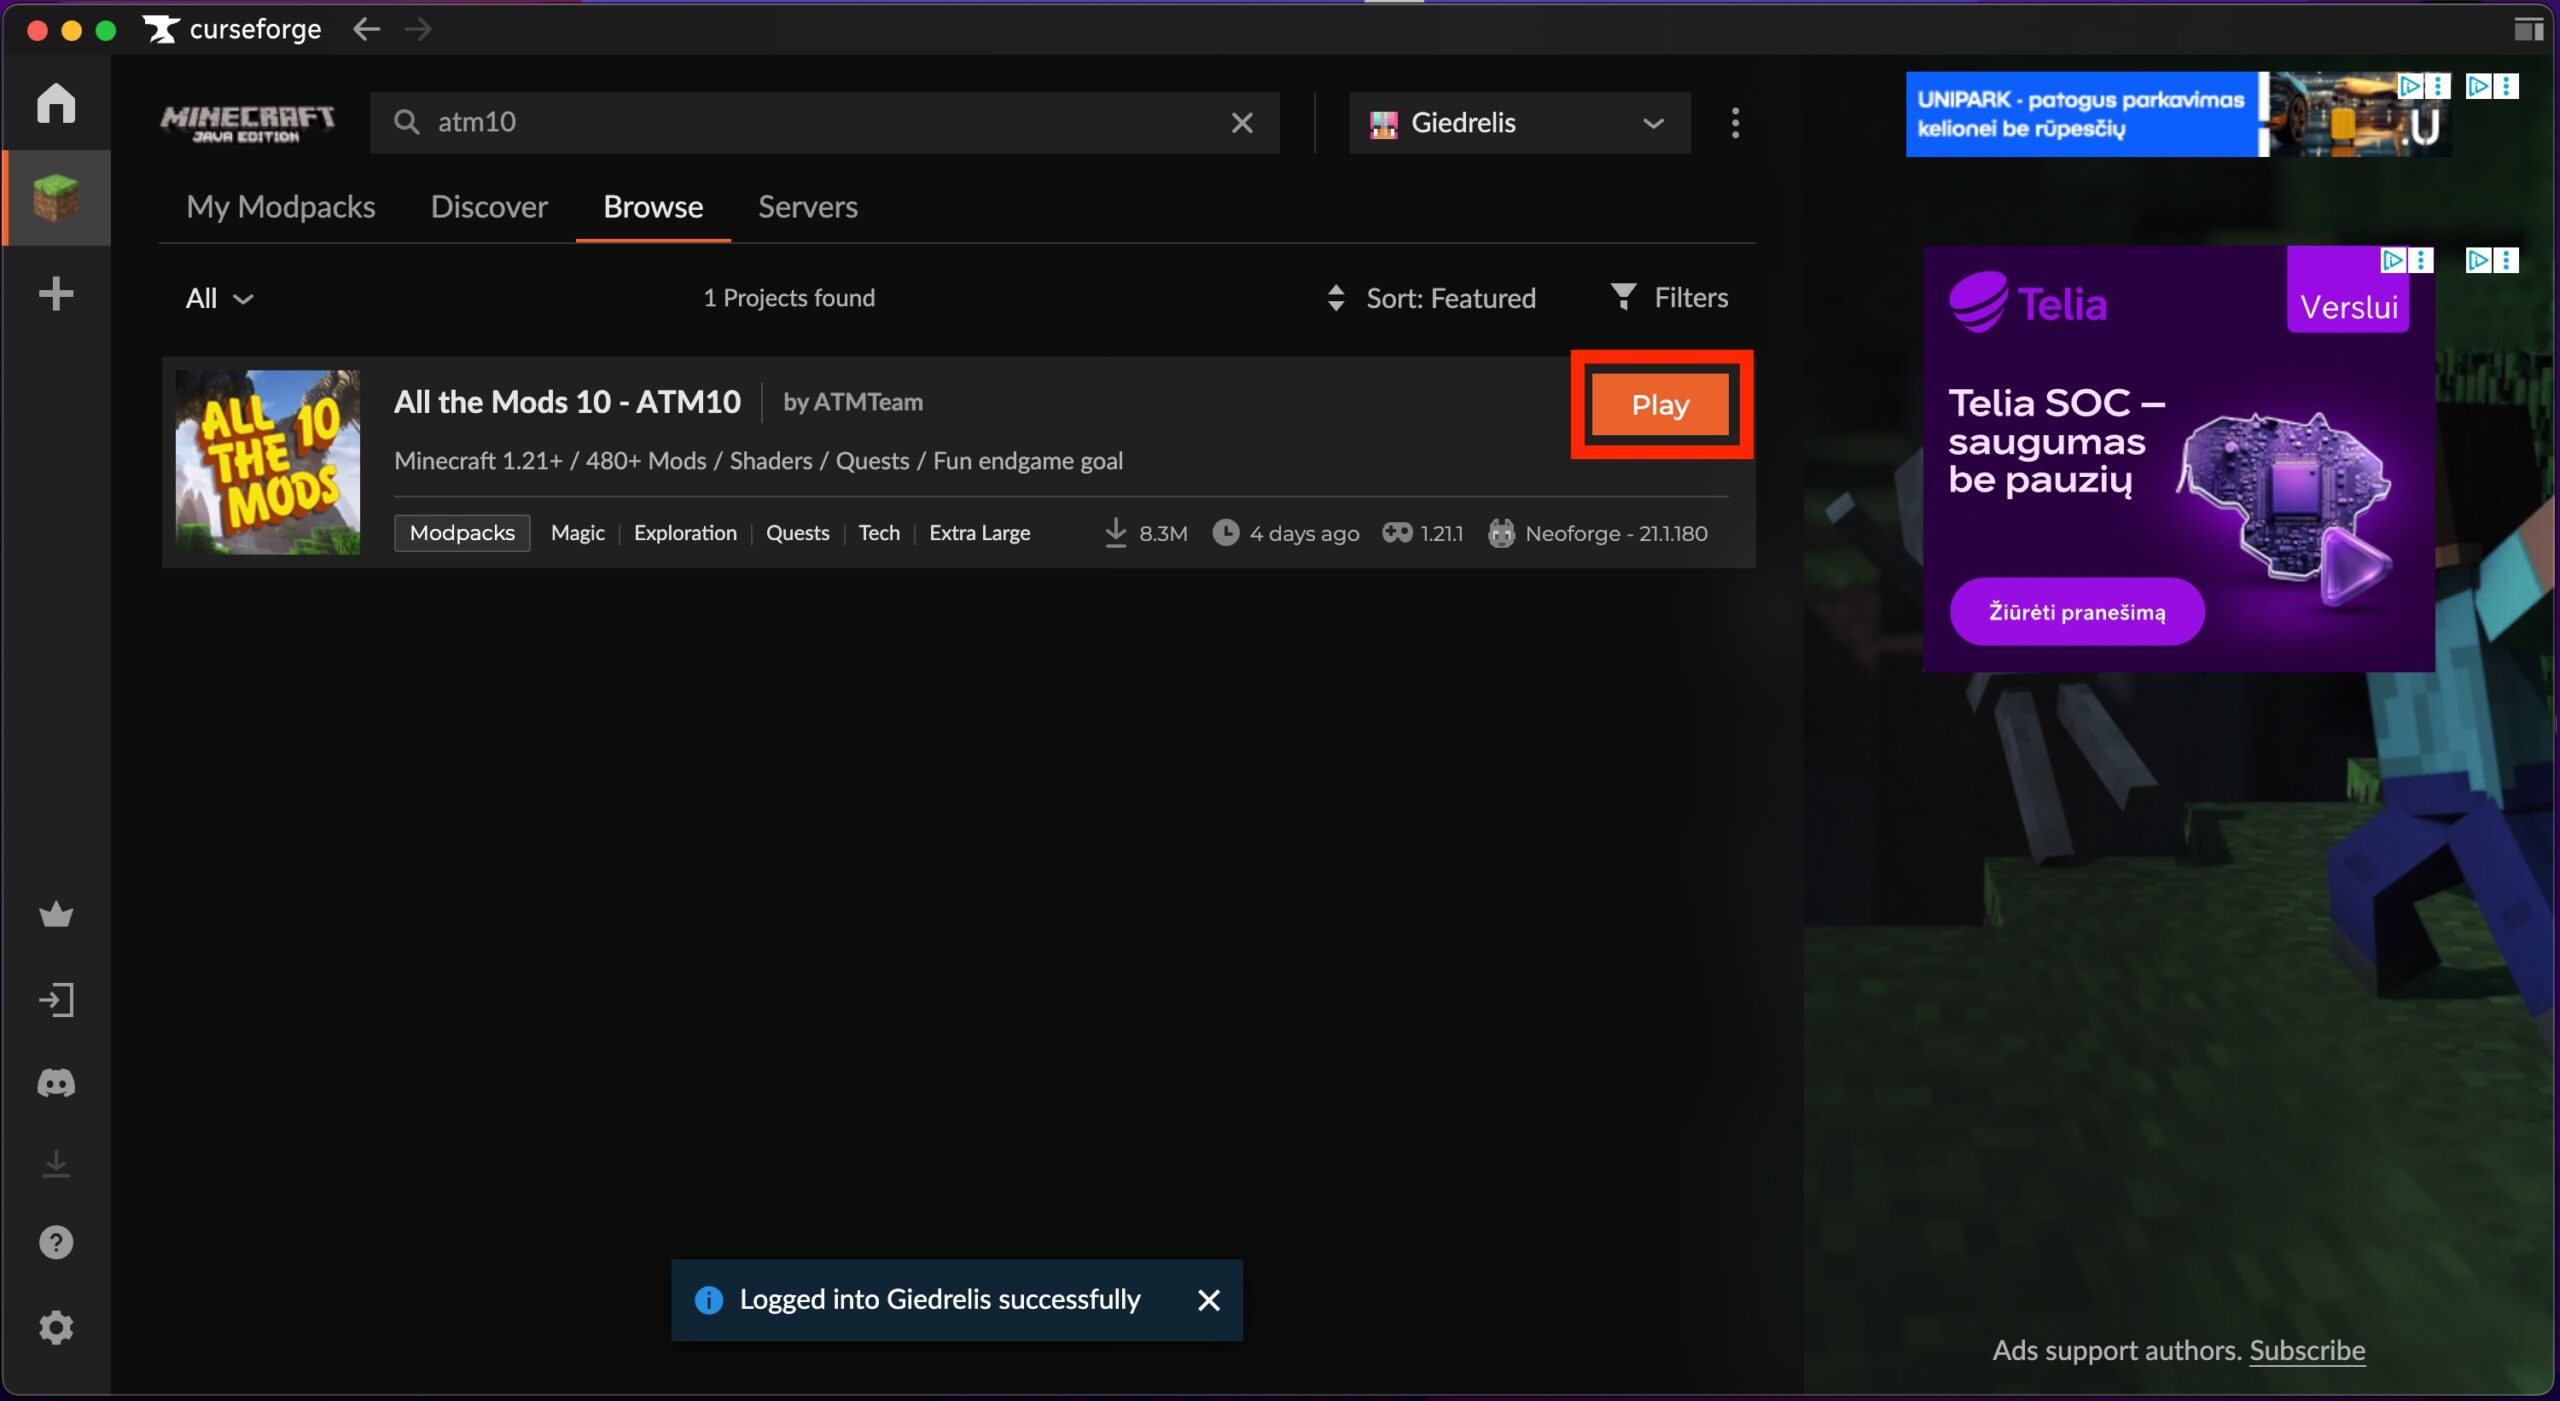Click Žiūrėti pranešimą button in Telia ad
This screenshot has width=2560, height=1401.
pyautogui.click(x=2077, y=612)
